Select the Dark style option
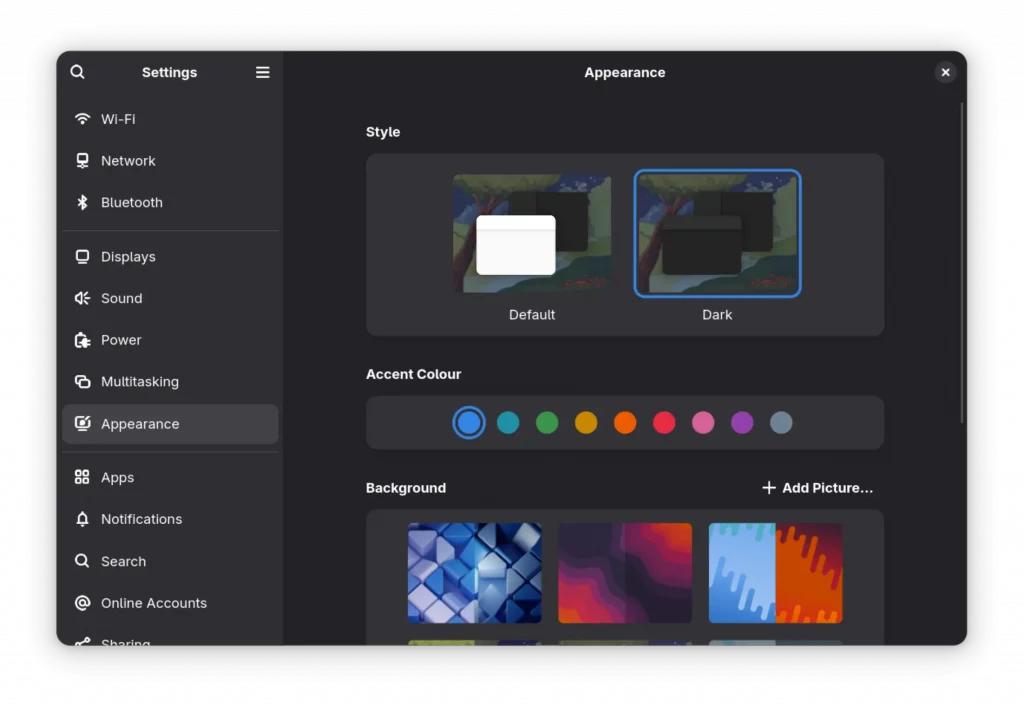1024x708 pixels. click(x=717, y=235)
